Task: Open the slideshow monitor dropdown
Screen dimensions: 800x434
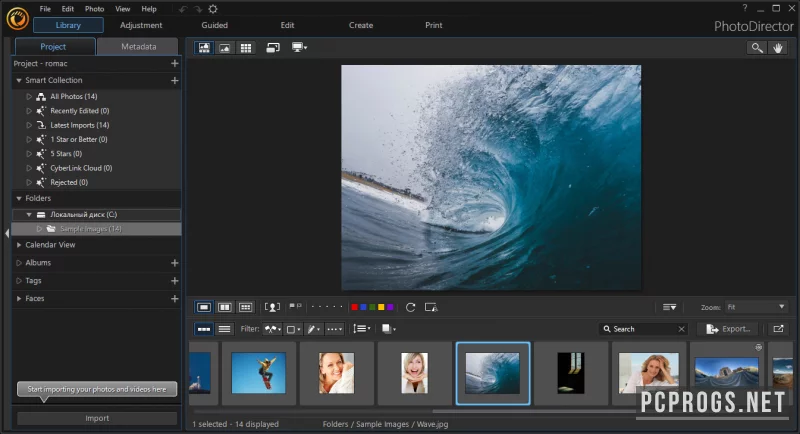Action: pyautogui.click(x=299, y=47)
